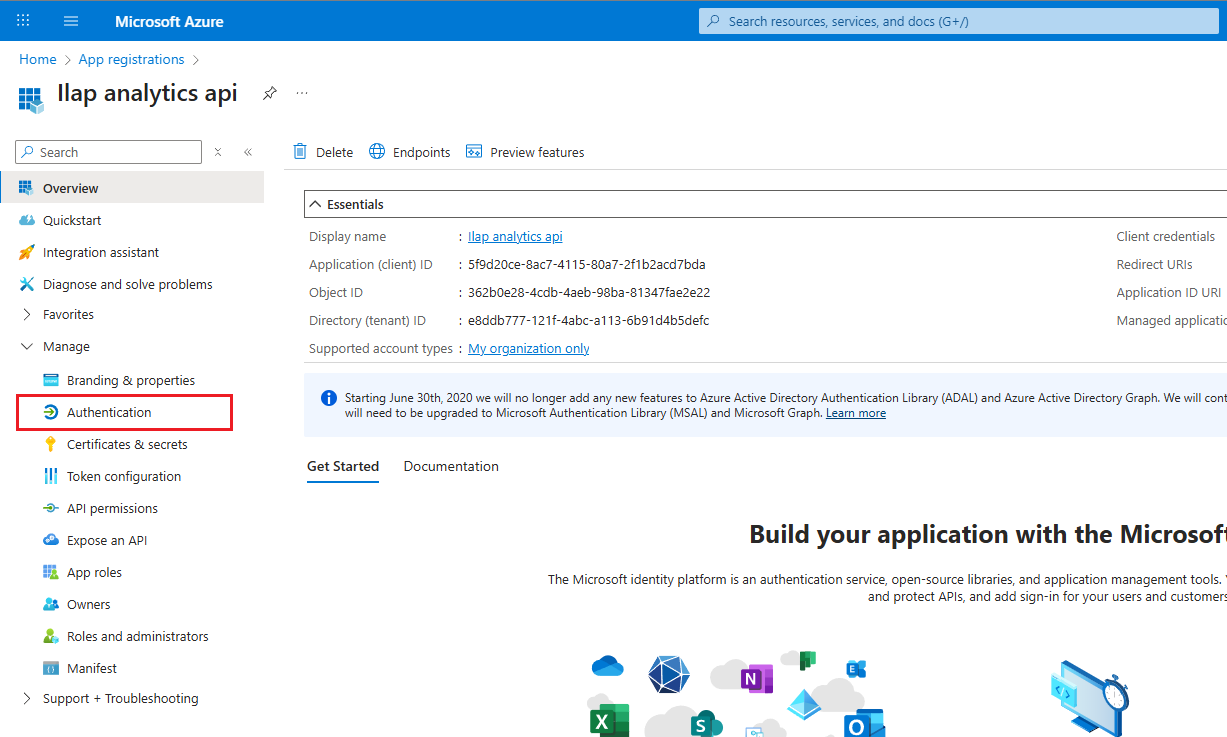Open the ellipsis more options menu
This screenshot has height=737, width=1227.
click(302, 93)
